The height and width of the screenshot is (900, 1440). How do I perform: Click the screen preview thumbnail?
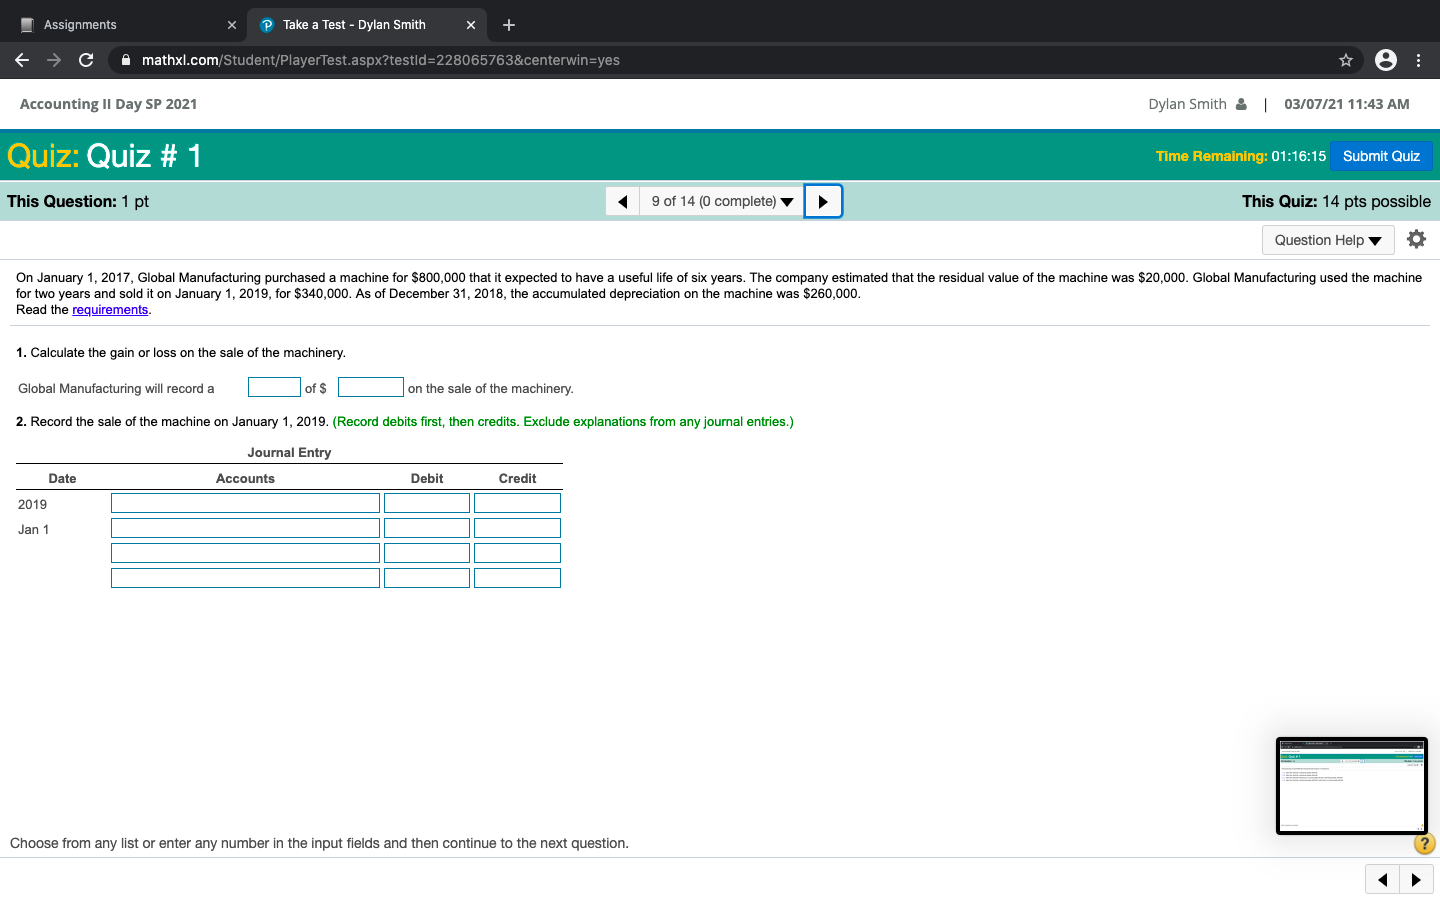pos(1351,785)
